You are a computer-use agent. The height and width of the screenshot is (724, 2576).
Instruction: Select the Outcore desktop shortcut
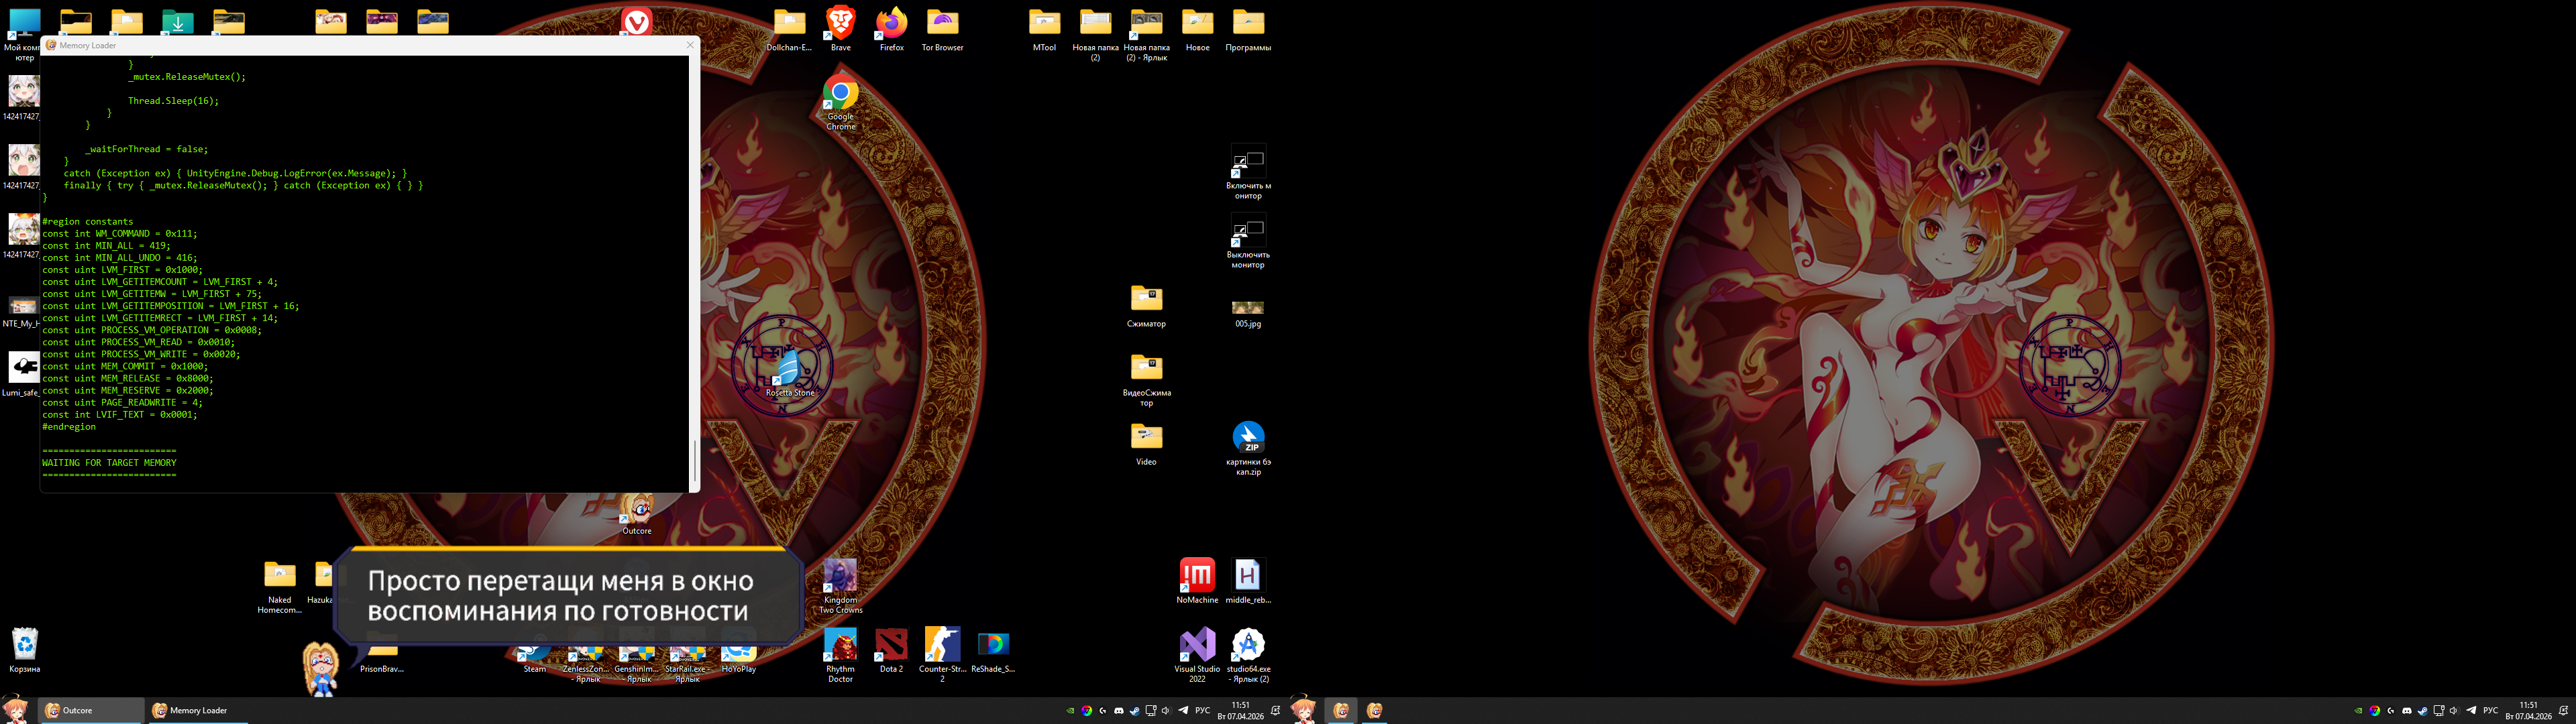click(636, 509)
